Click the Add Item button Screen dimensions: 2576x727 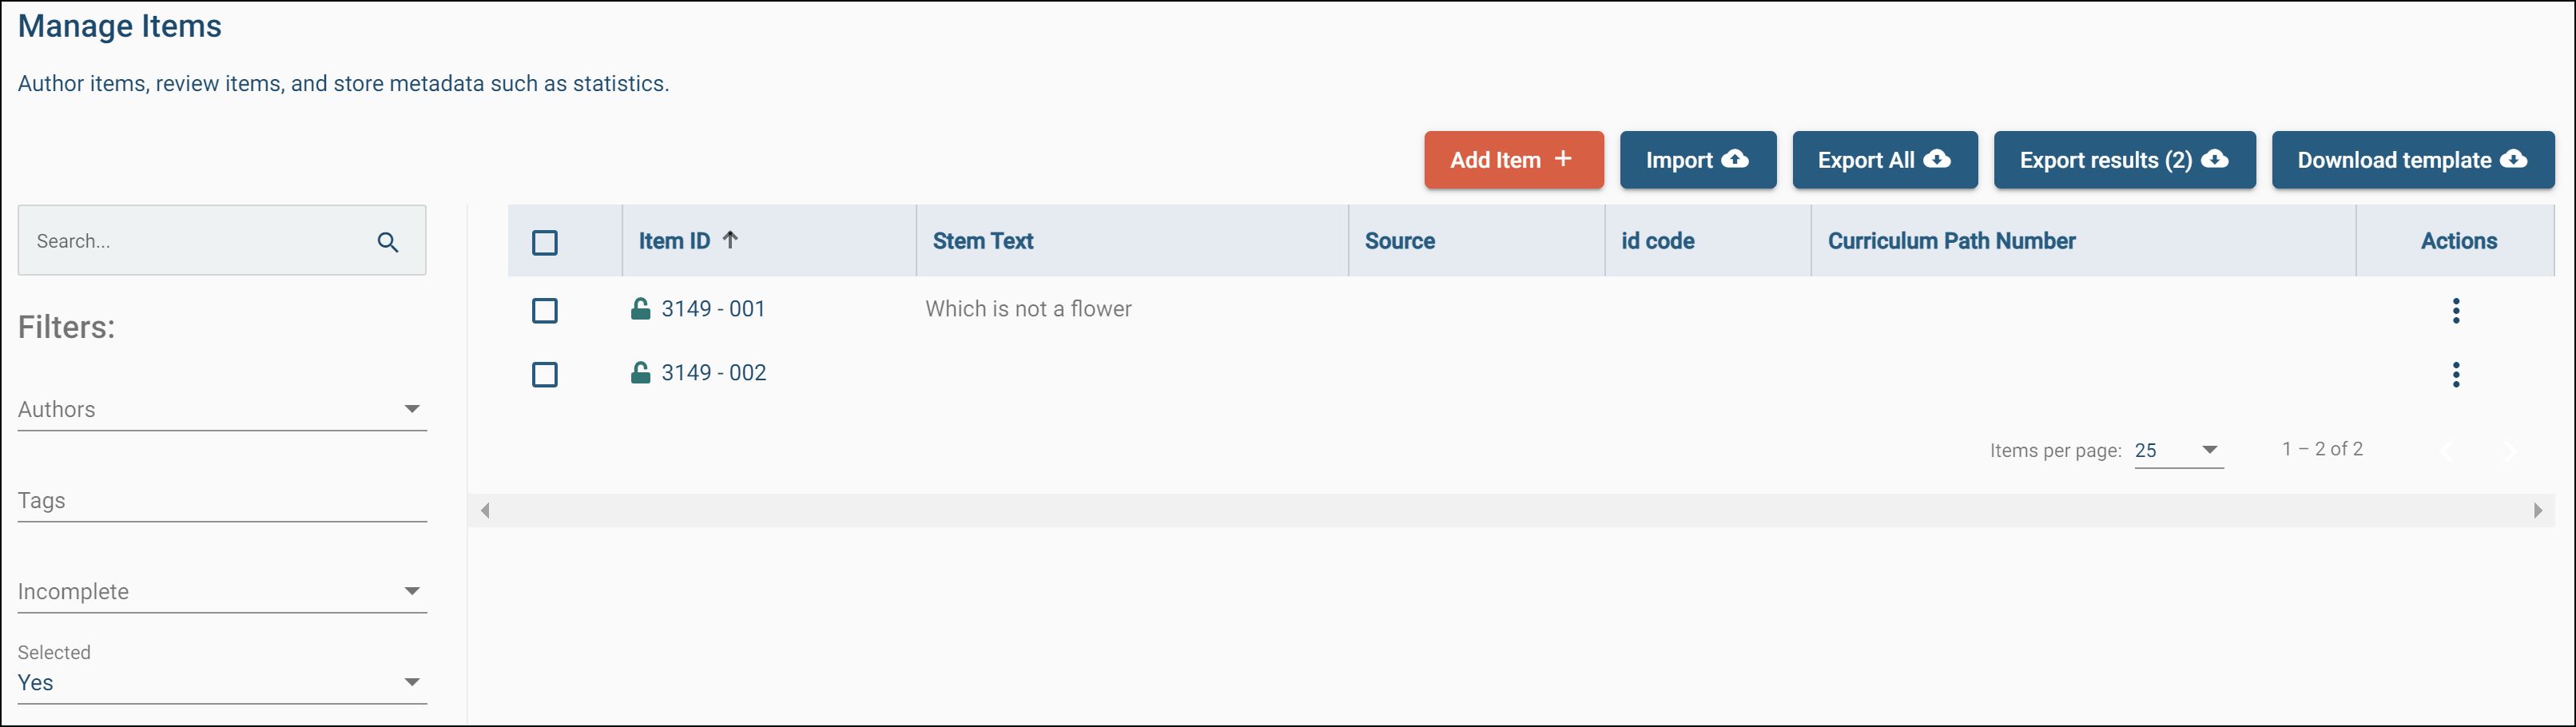coord(1513,160)
